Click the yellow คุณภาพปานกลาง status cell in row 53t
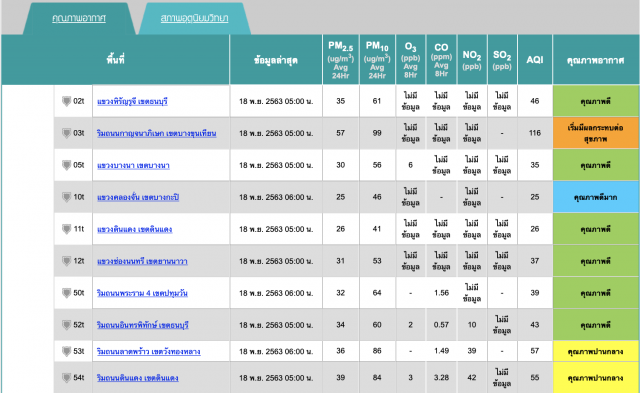Screen dimensions: 640x393 (x=596, y=351)
